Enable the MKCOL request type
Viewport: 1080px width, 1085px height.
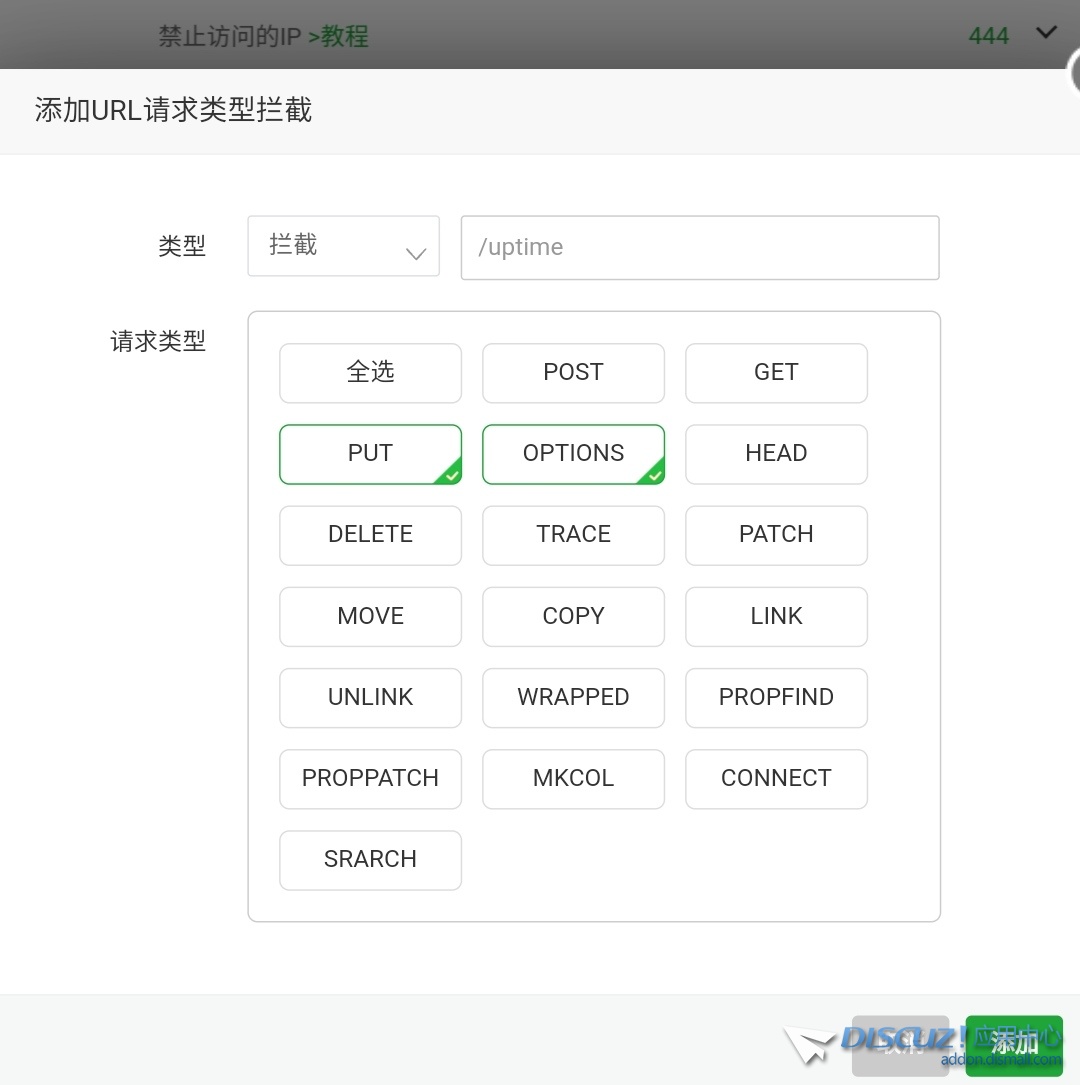point(573,779)
